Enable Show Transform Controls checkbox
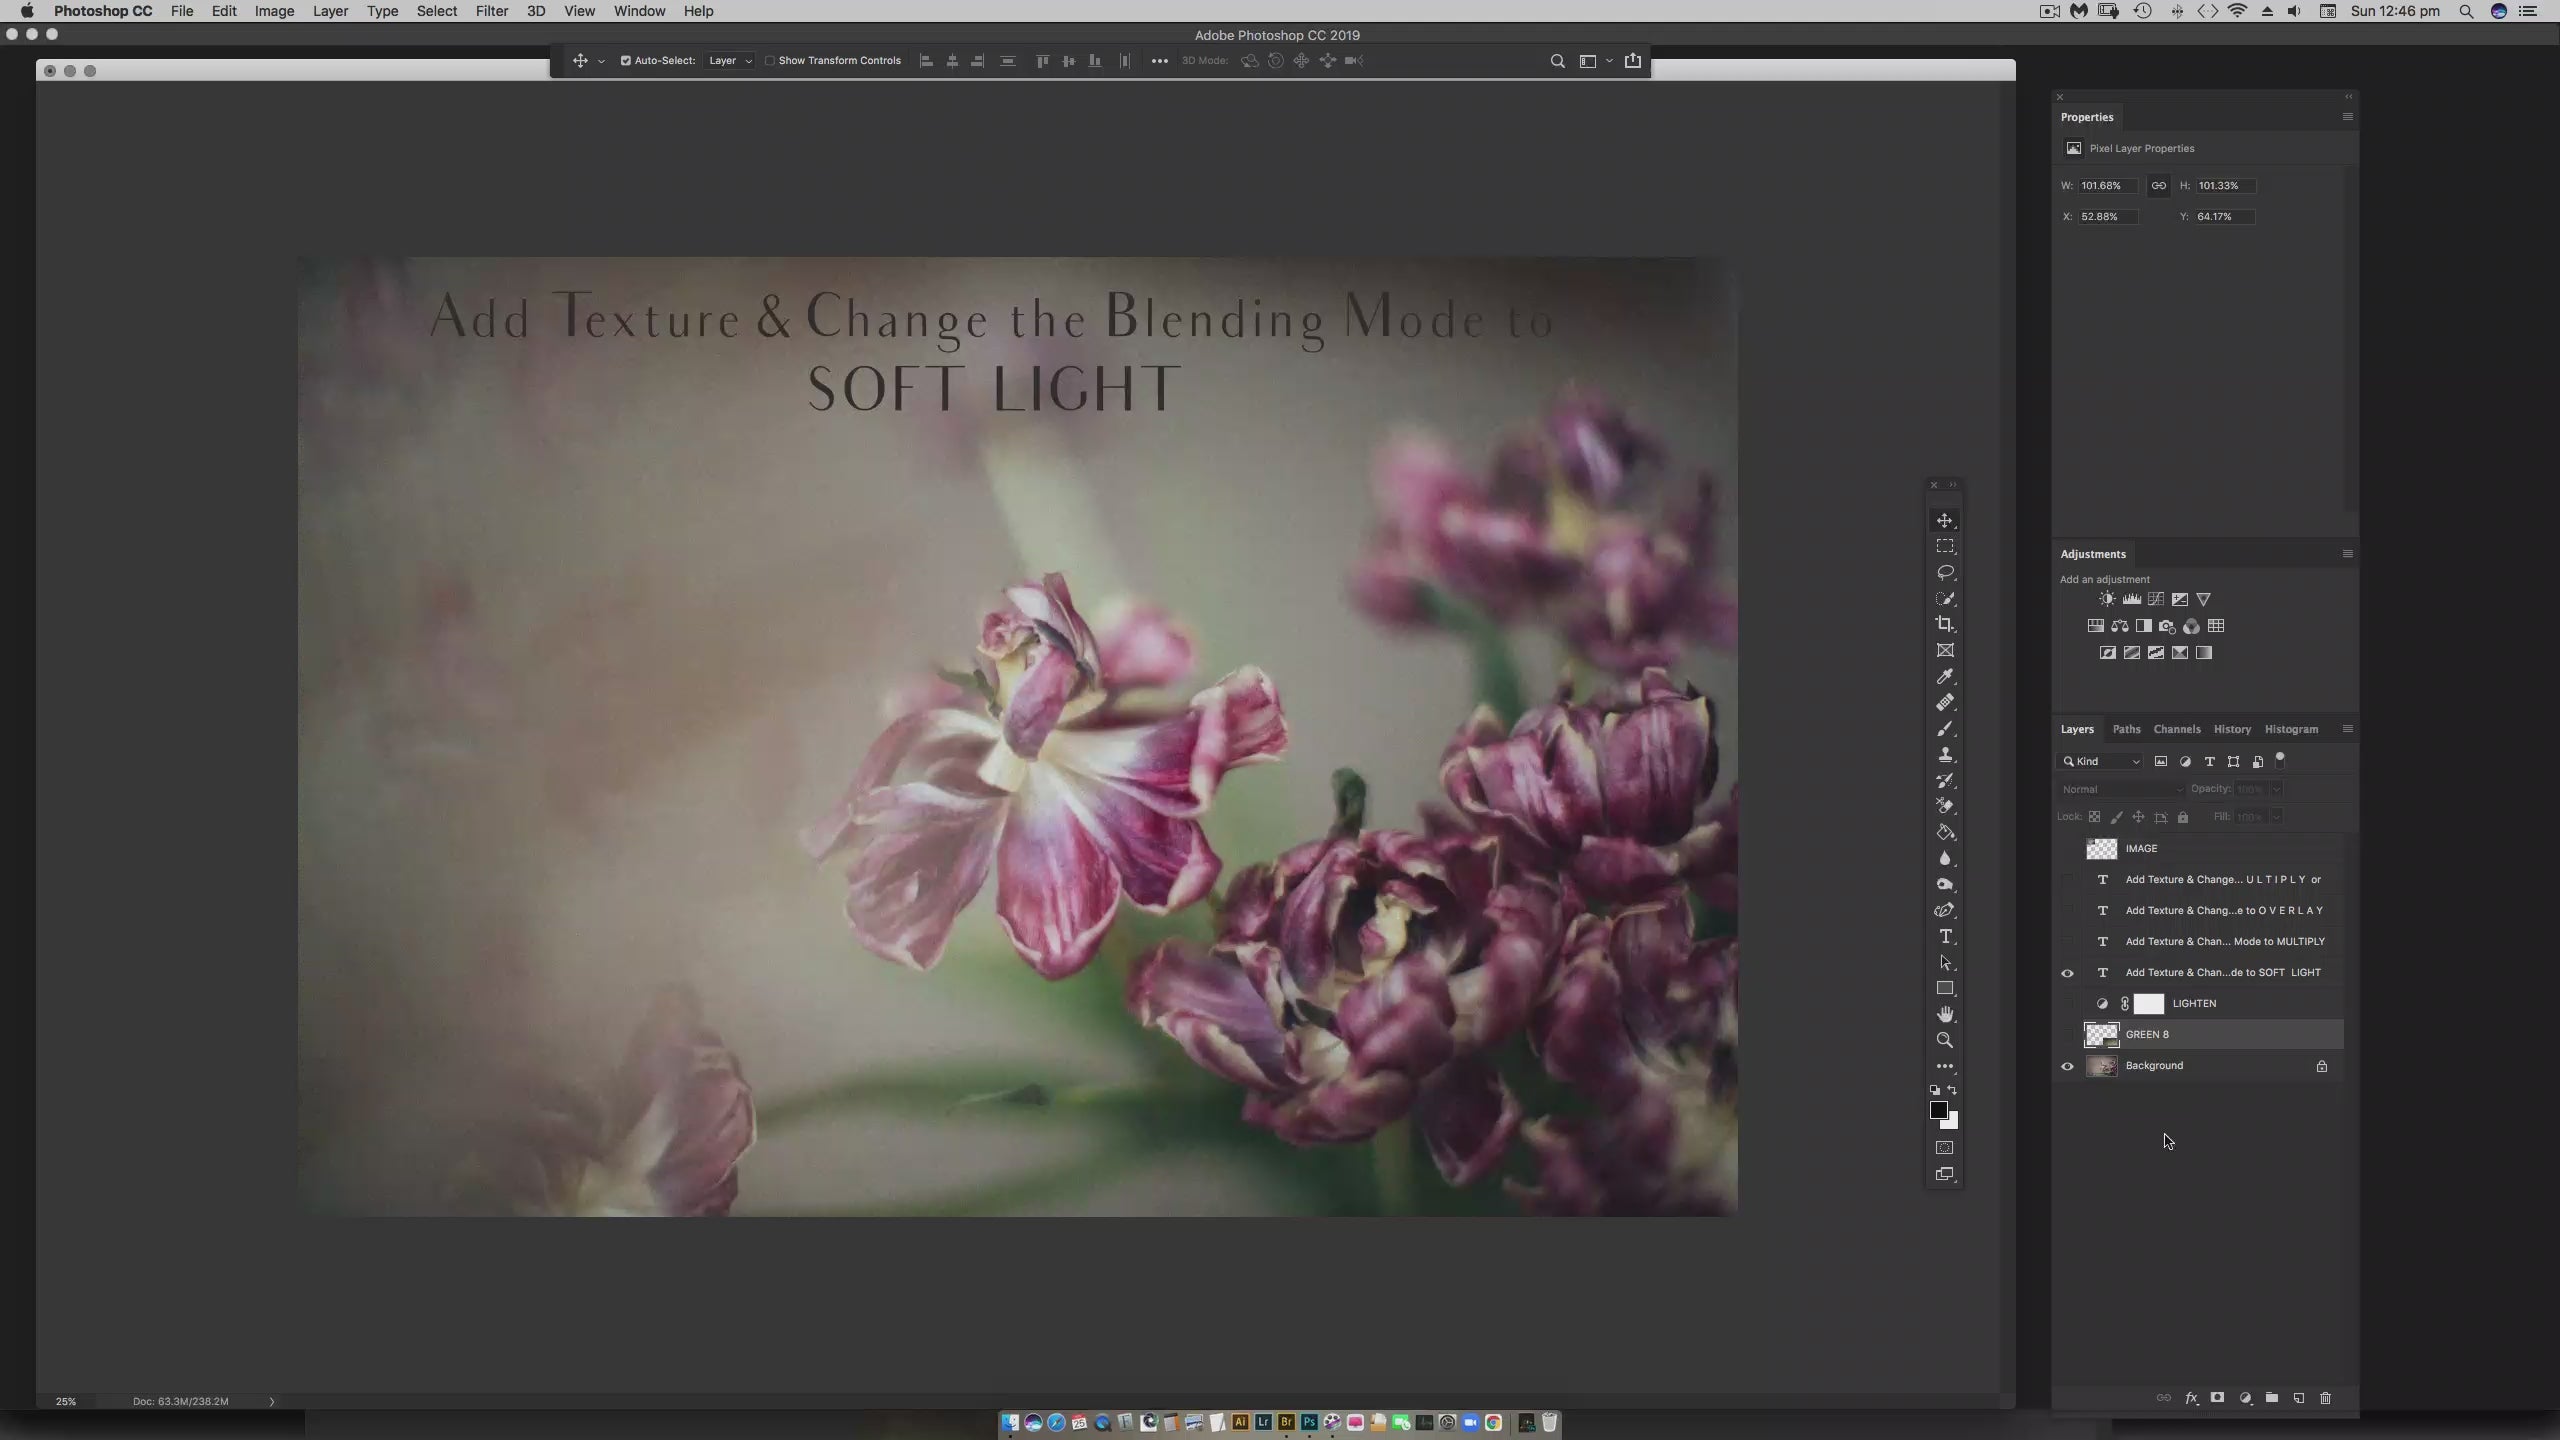Viewport: 2560px width, 1440px height. pos(770,61)
